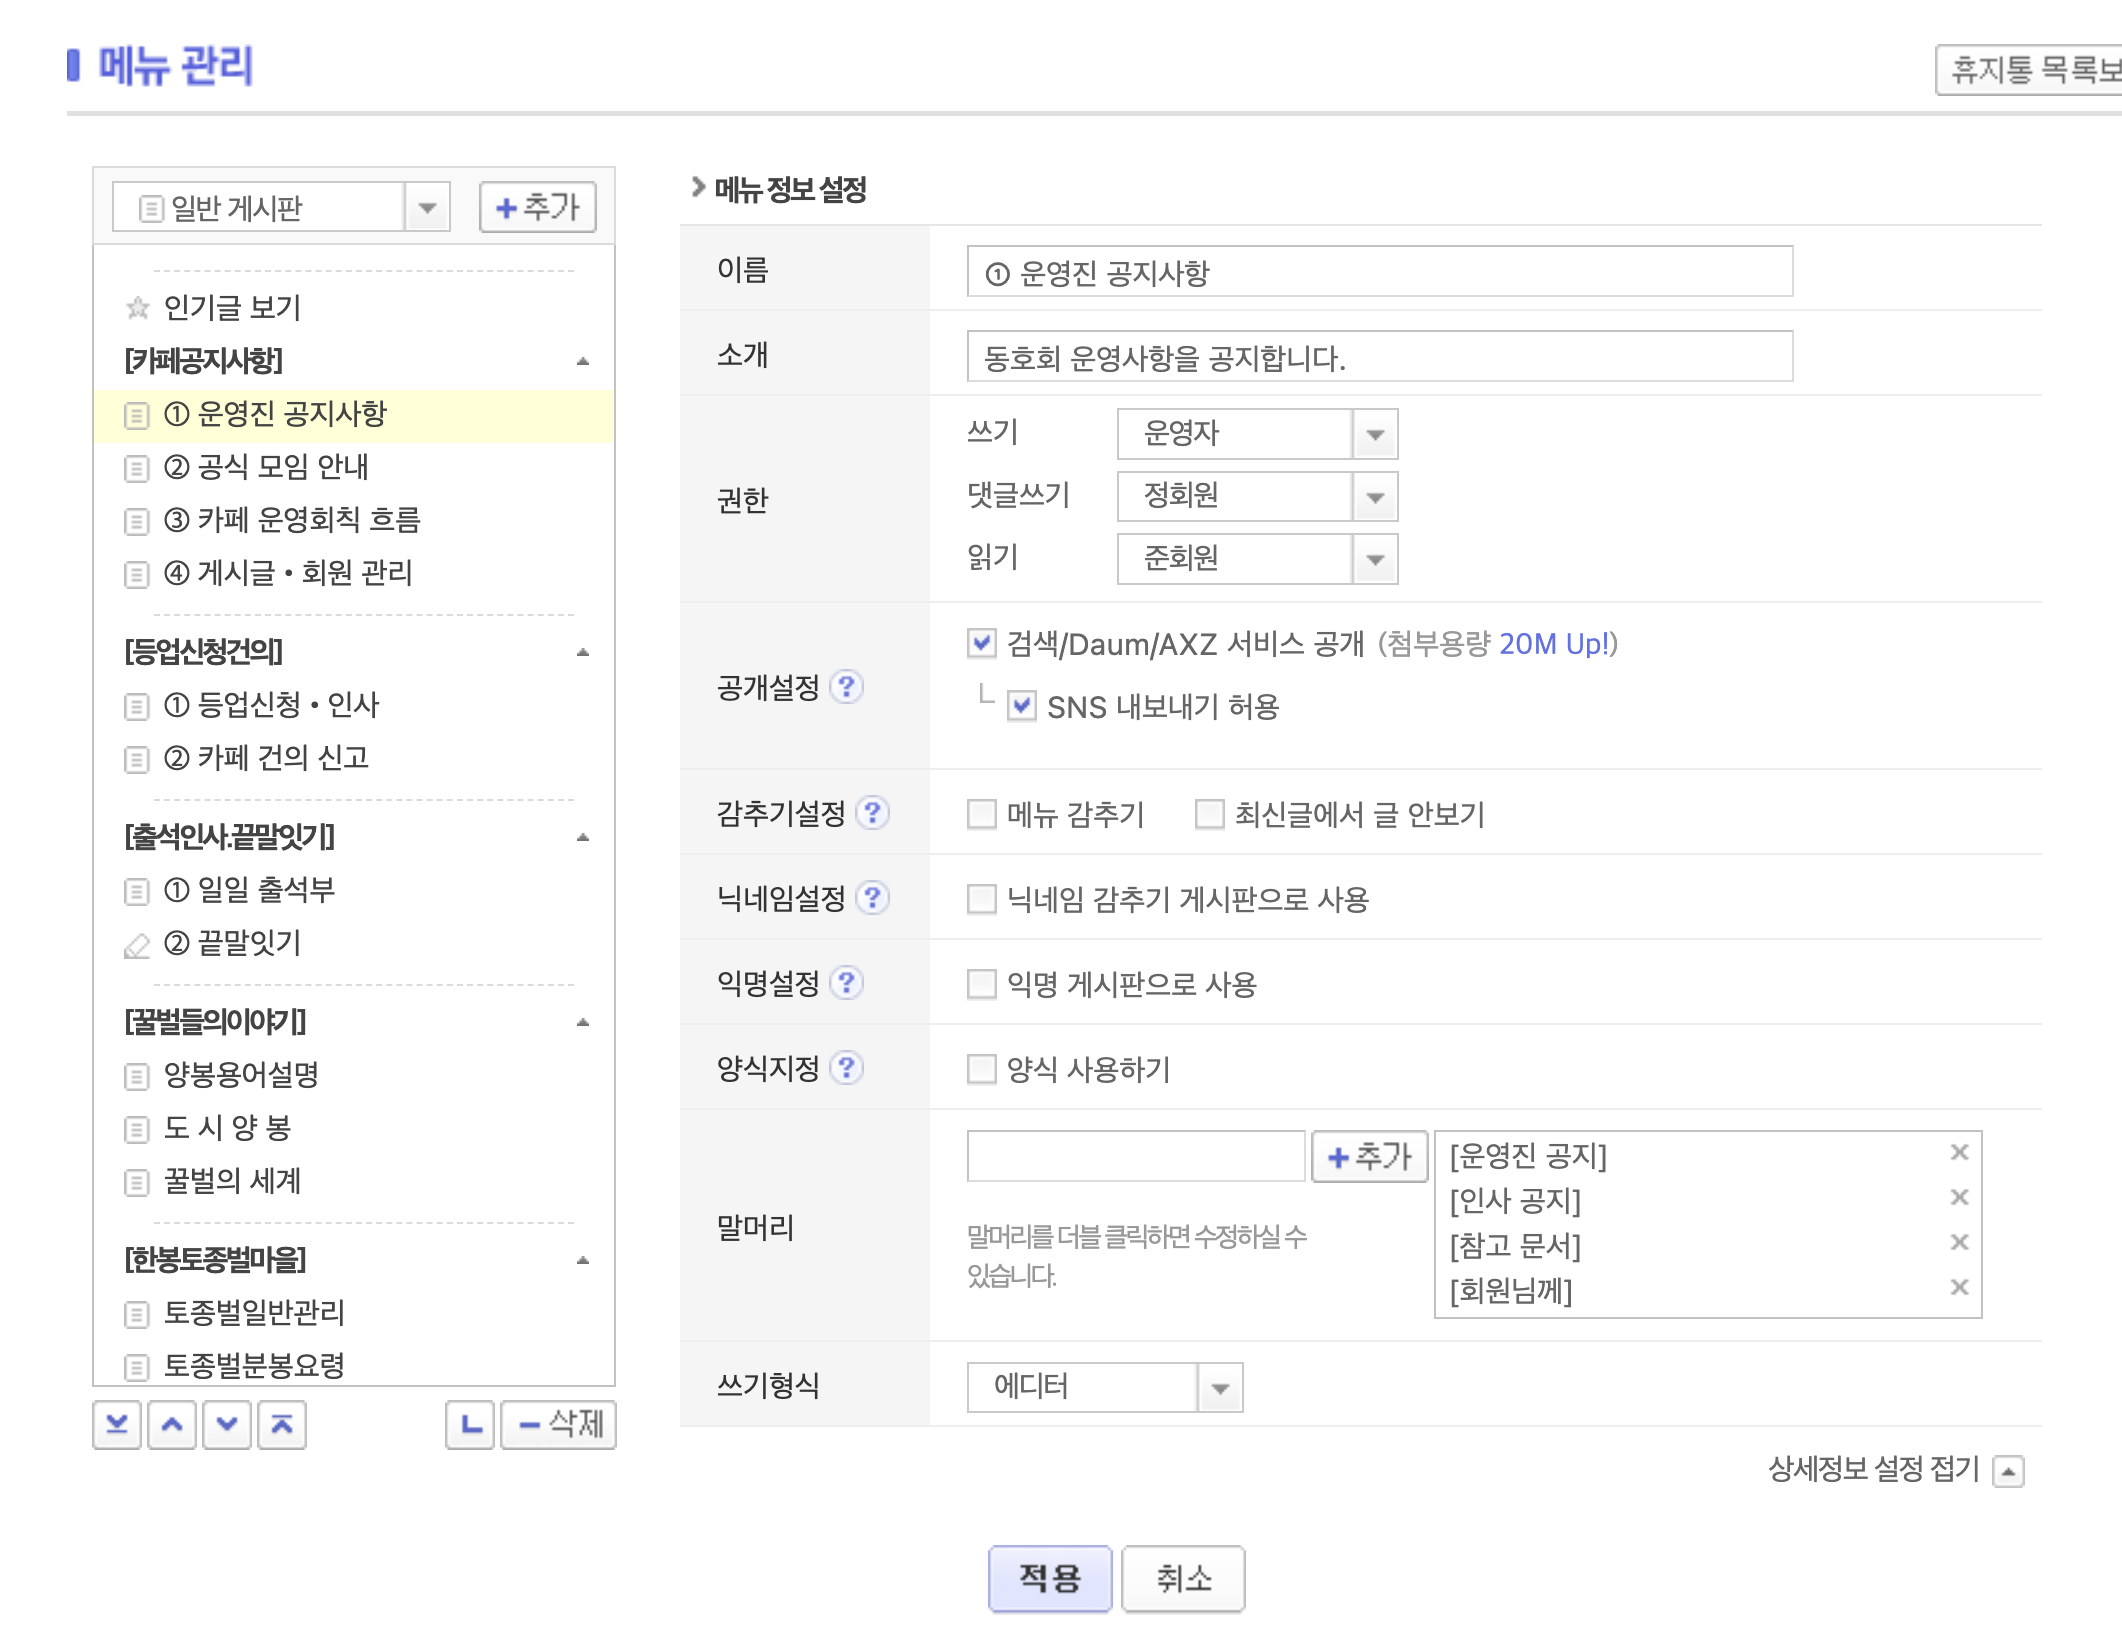This screenshot has height=1634, width=2122.
Task: Click the indent (L-shaped) icon button
Action: (x=470, y=1424)
